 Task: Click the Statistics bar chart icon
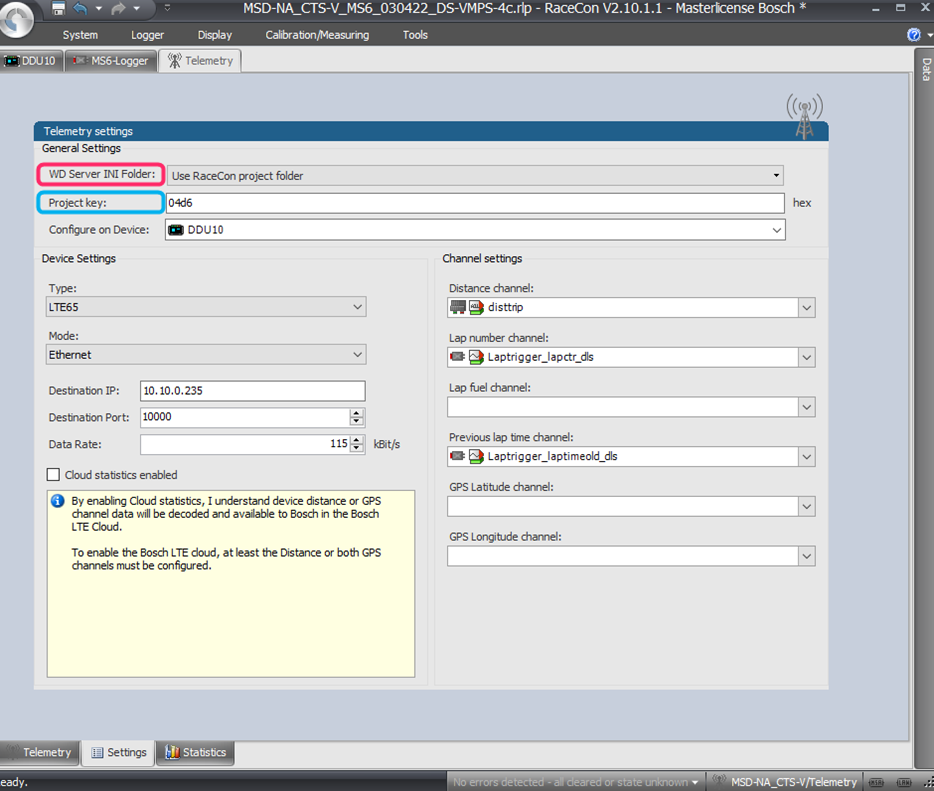pos(172,752)
